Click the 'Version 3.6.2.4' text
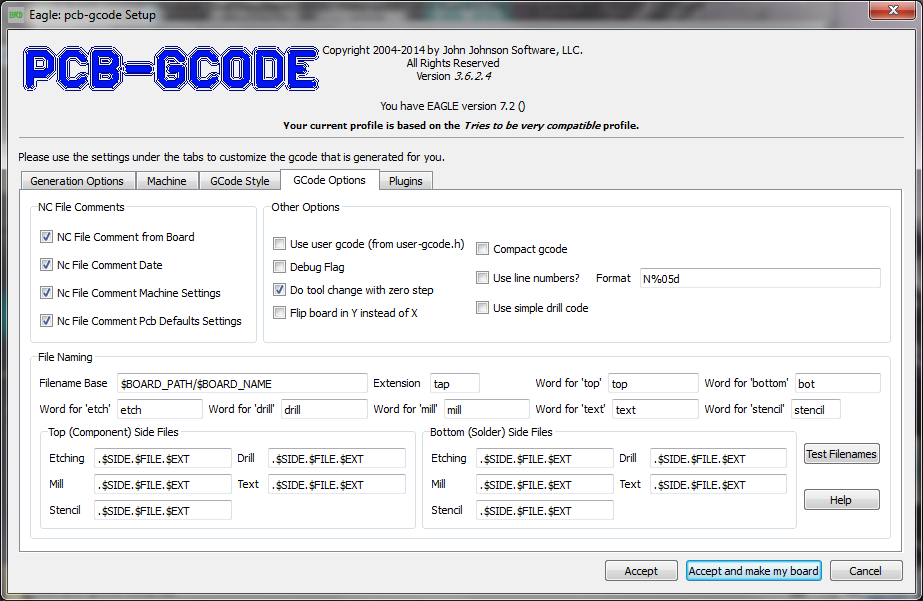This screenshot has height=601, width=923. pos(453,77)
